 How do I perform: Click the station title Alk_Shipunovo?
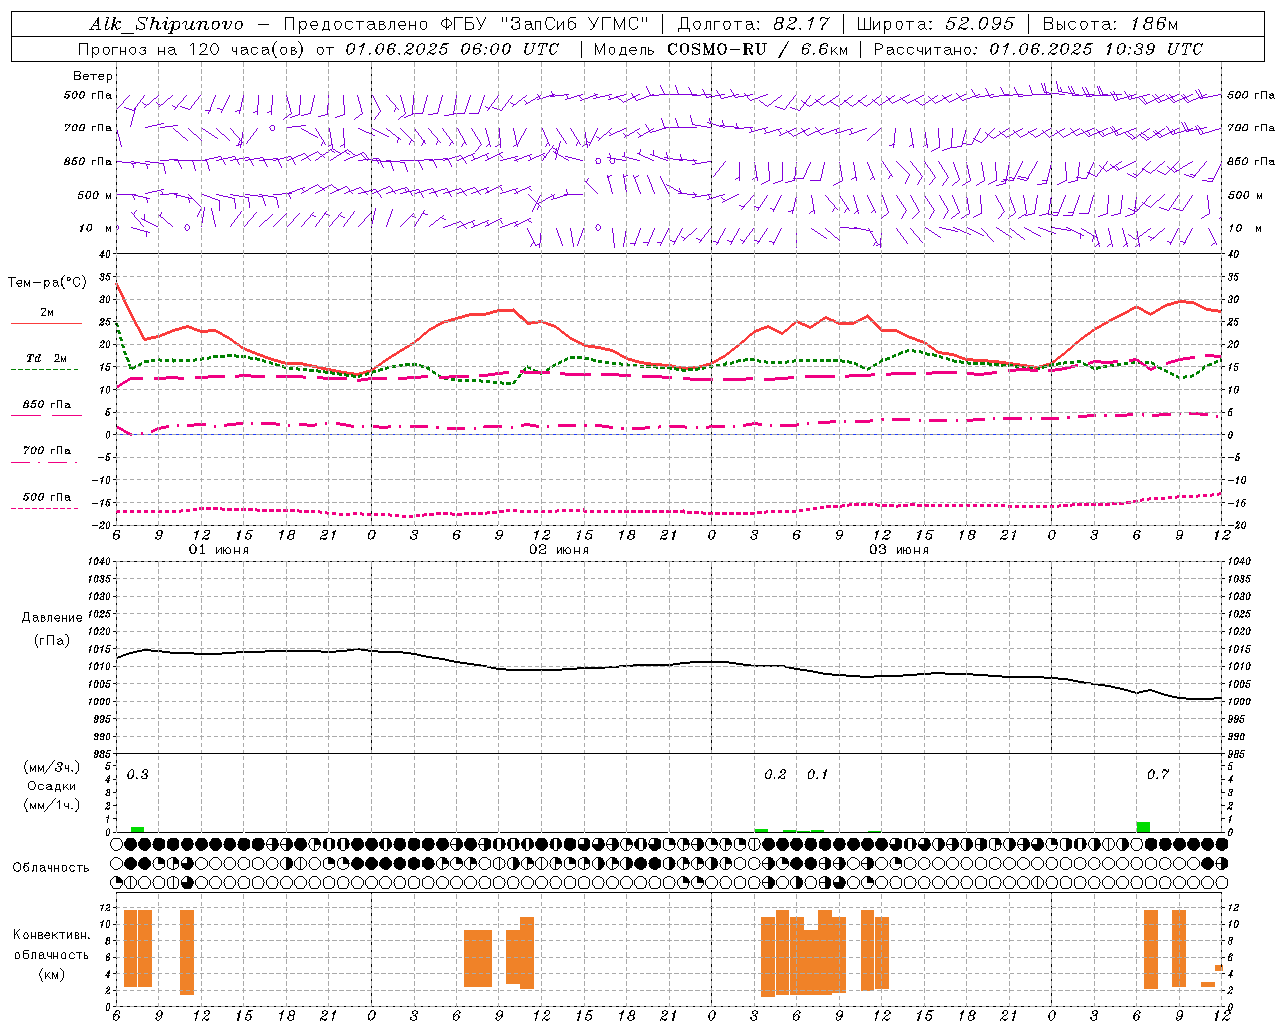coord(166,24)
